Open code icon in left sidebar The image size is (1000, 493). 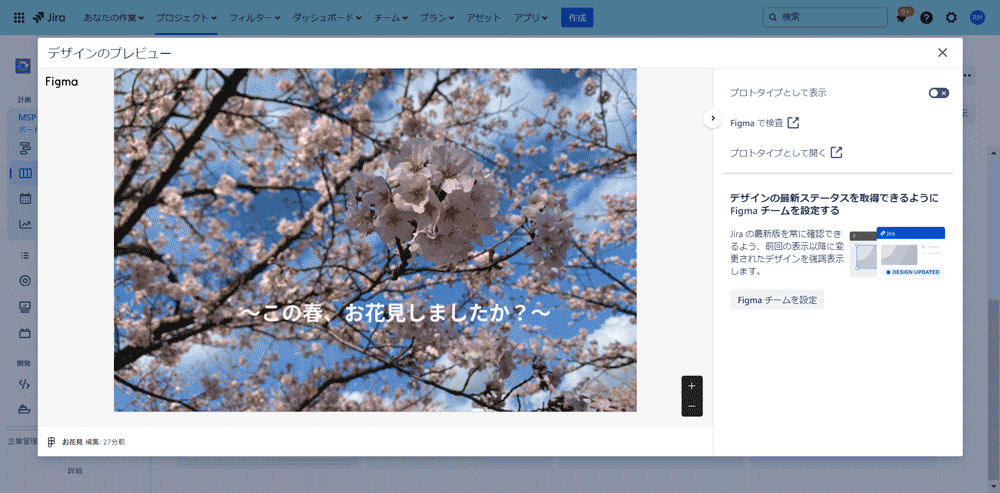26,384
